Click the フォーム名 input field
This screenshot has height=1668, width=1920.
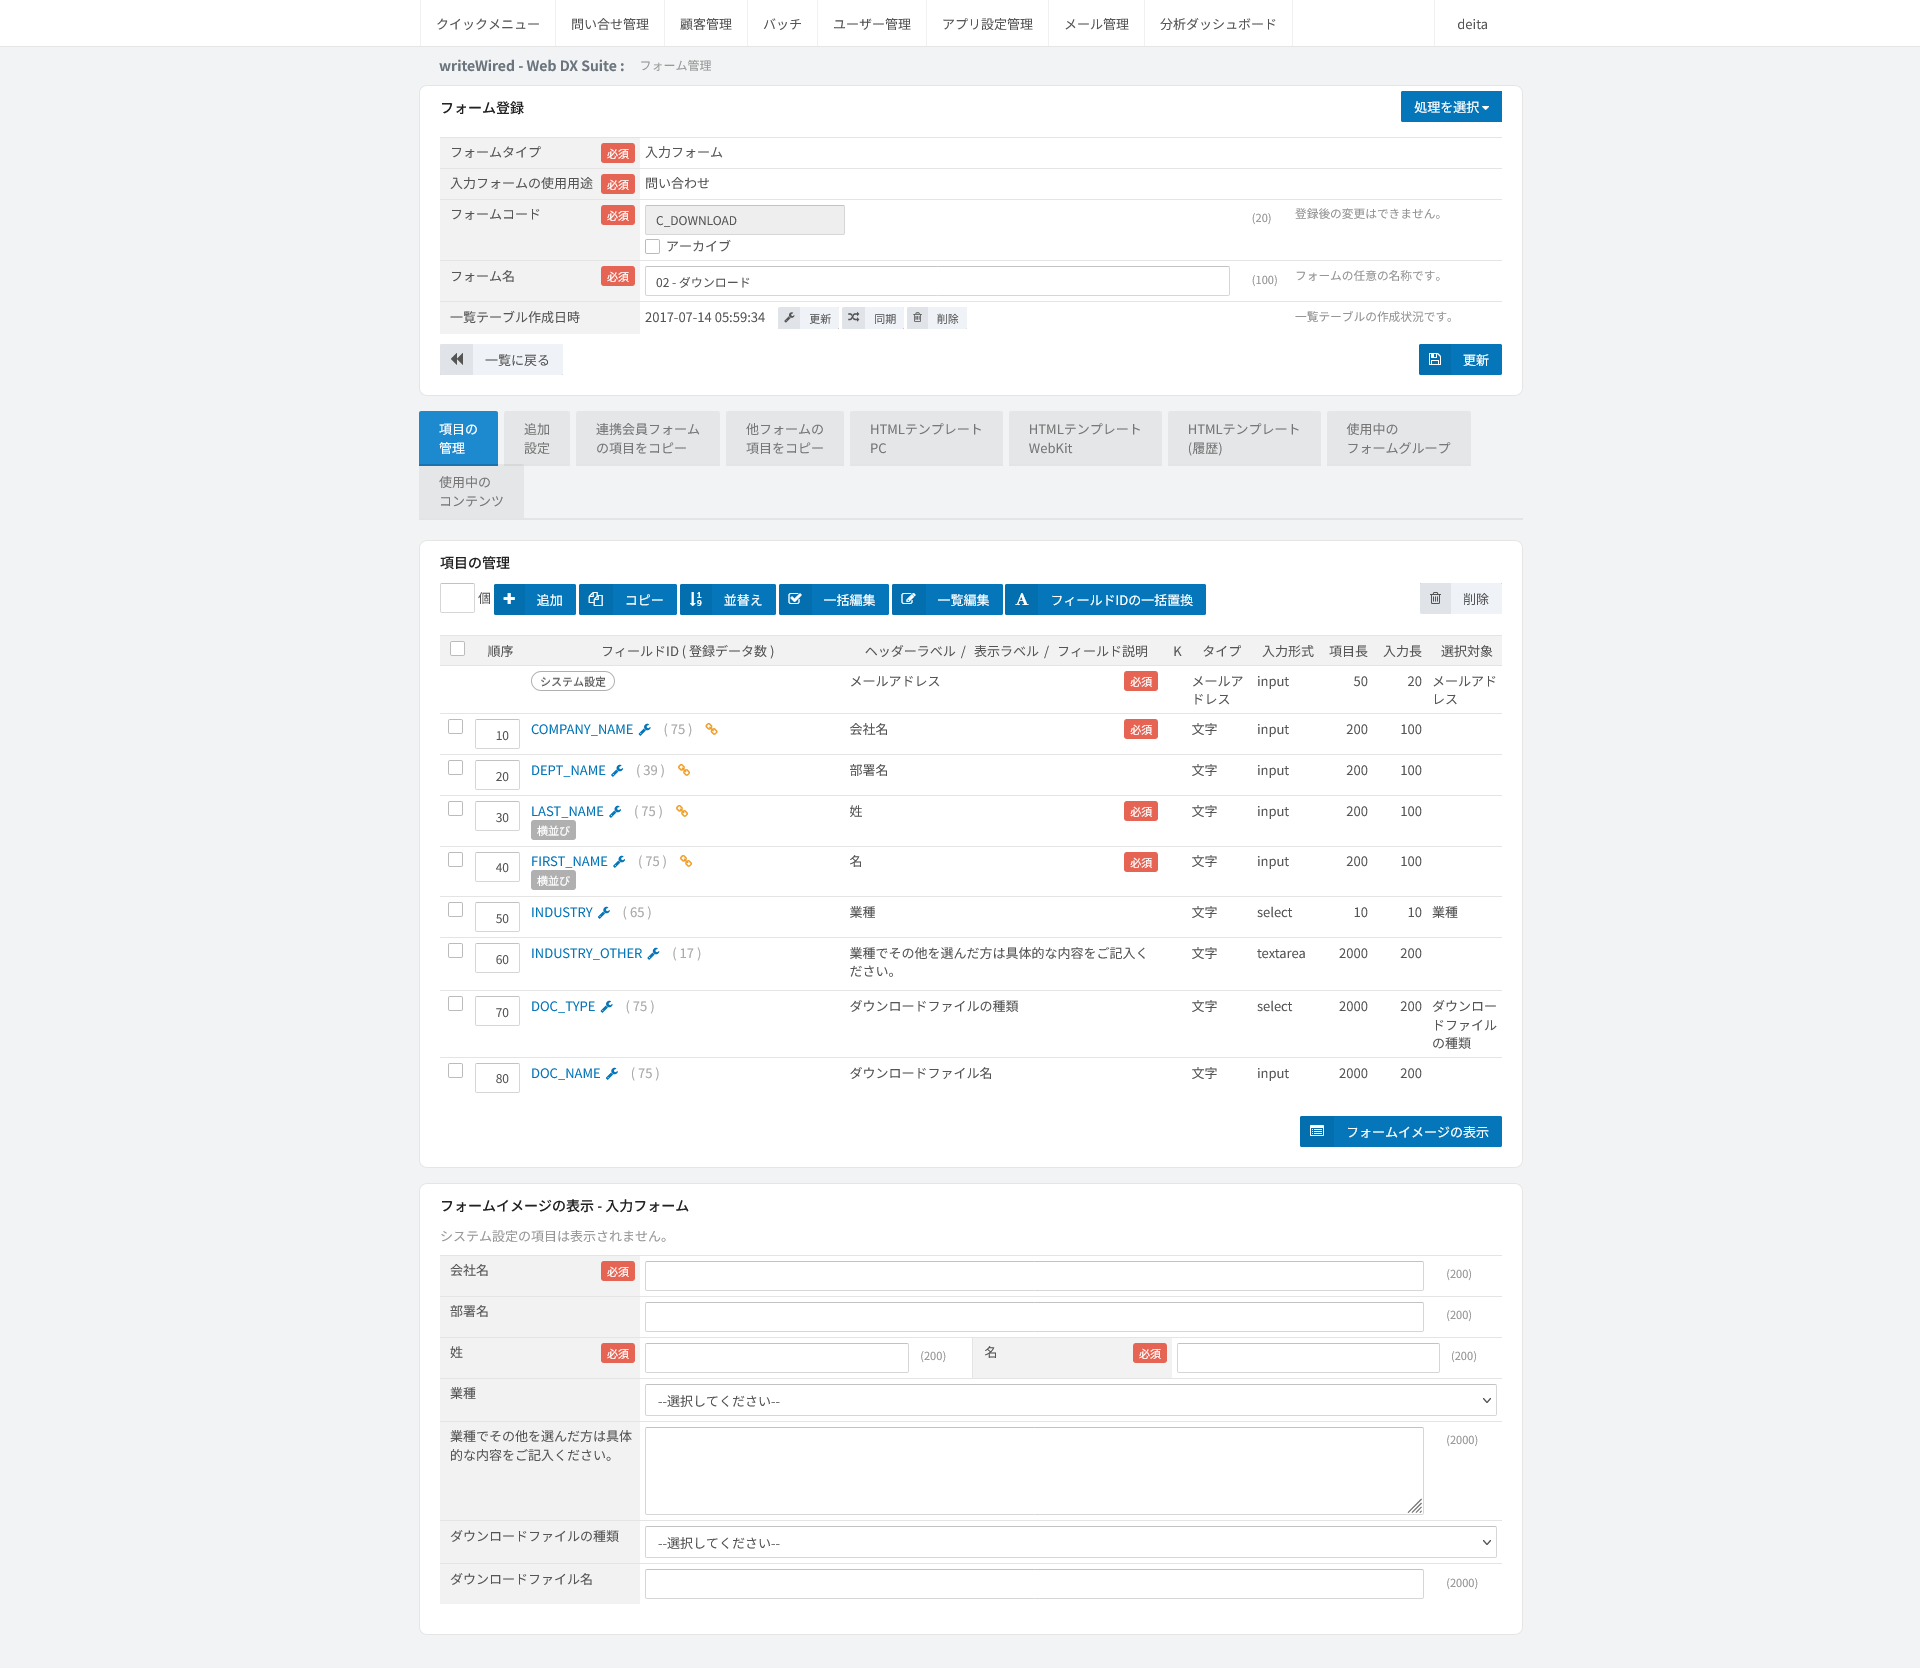(937, 282)
